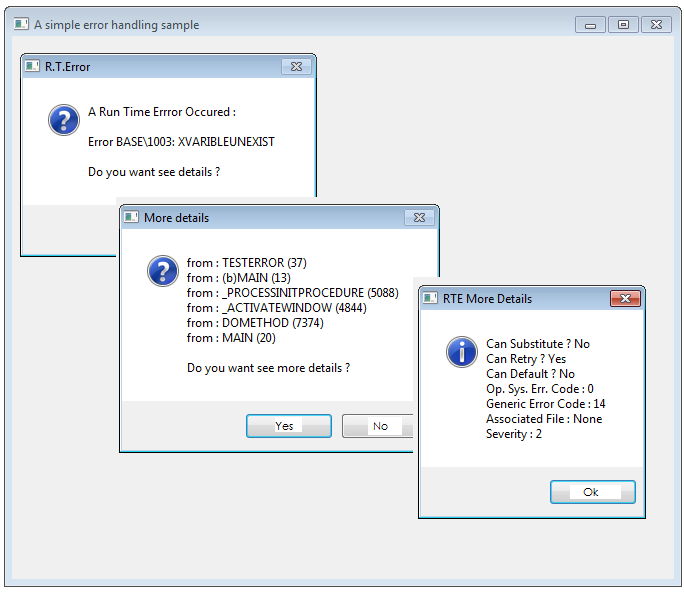Click the RTE More Details title bar icon
The height and width of the screenshot is (593, 684).
(x=430, y=298)
